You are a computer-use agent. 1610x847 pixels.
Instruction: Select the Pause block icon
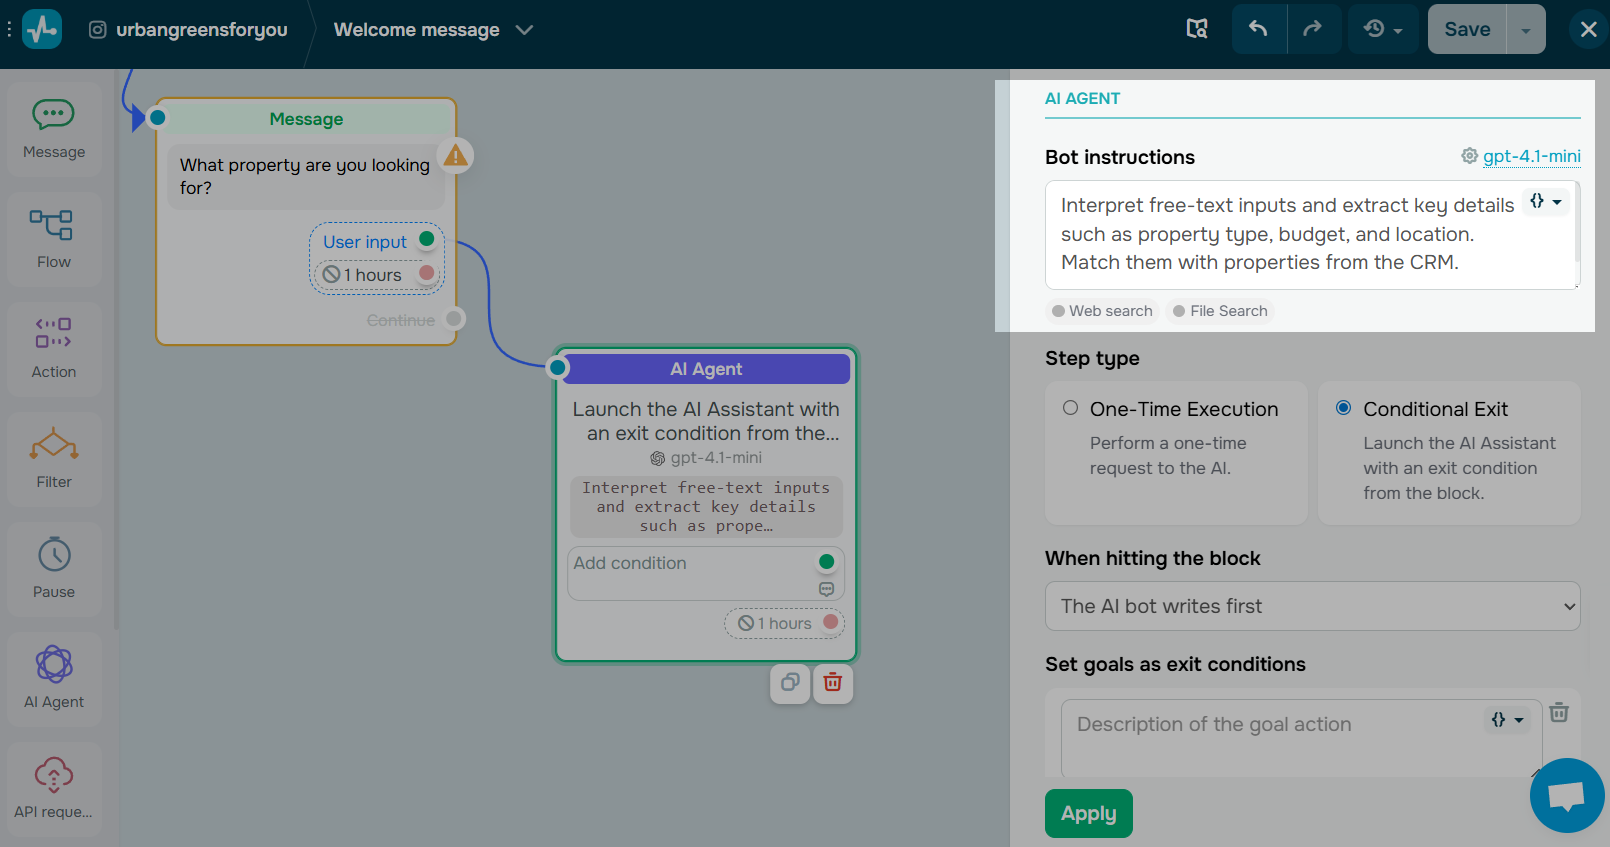coord(54,569)
